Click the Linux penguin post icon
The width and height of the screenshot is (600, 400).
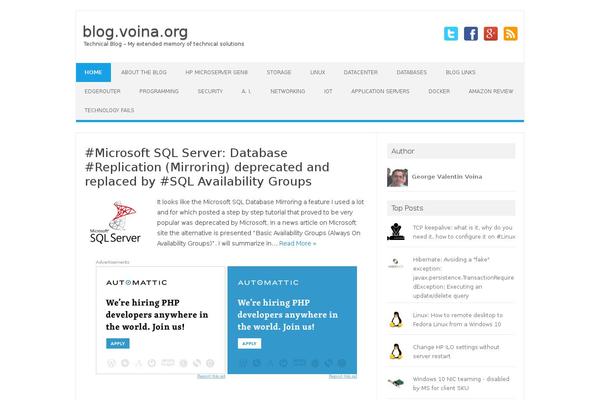point(396,319)
